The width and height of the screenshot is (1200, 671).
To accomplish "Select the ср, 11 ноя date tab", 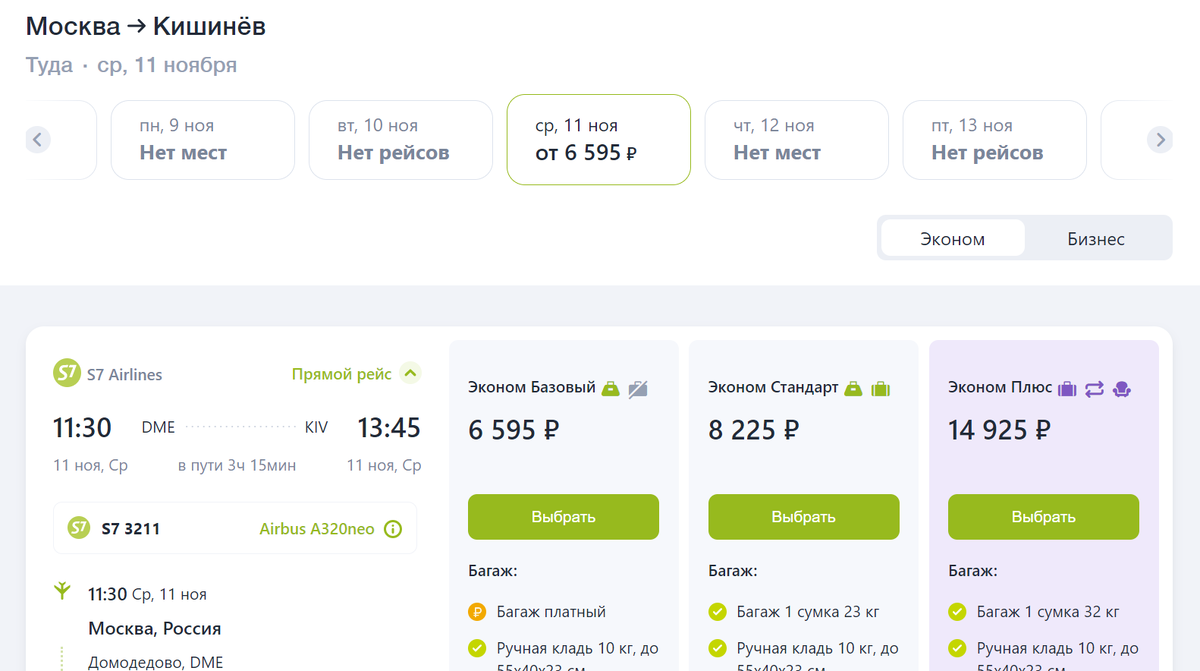I will pos(598,140).
